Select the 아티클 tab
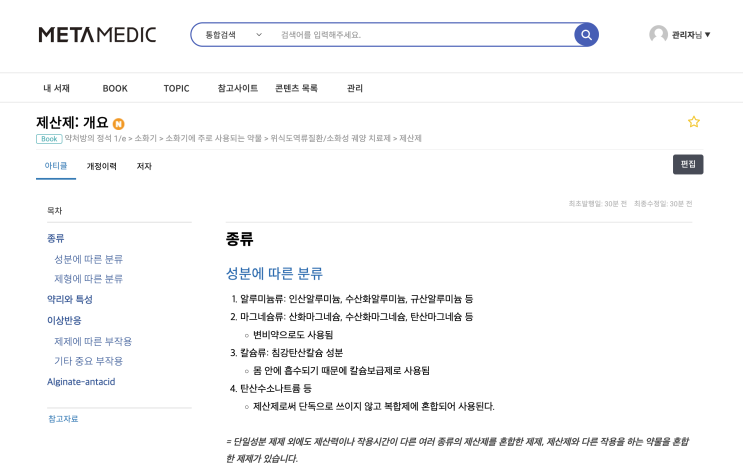This screenshot has height=463, width=743. click(x=56, y=166)
